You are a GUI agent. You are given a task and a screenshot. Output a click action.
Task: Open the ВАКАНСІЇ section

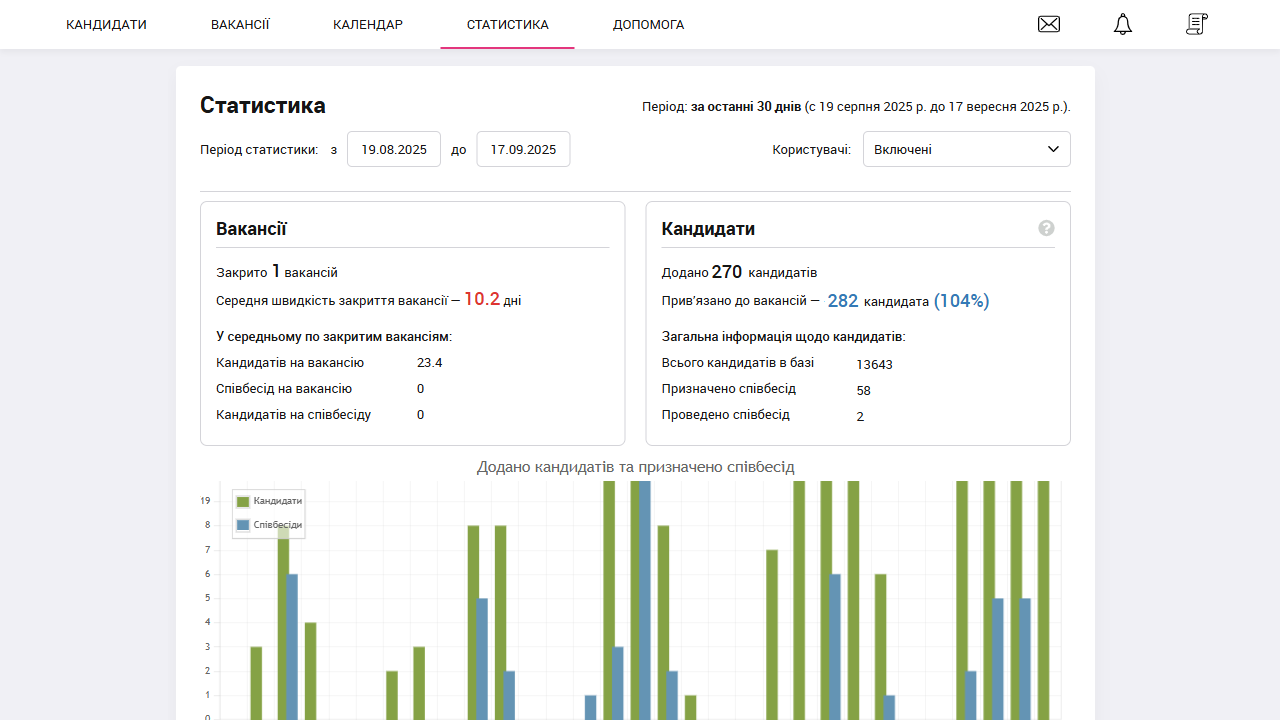[240, 24]
